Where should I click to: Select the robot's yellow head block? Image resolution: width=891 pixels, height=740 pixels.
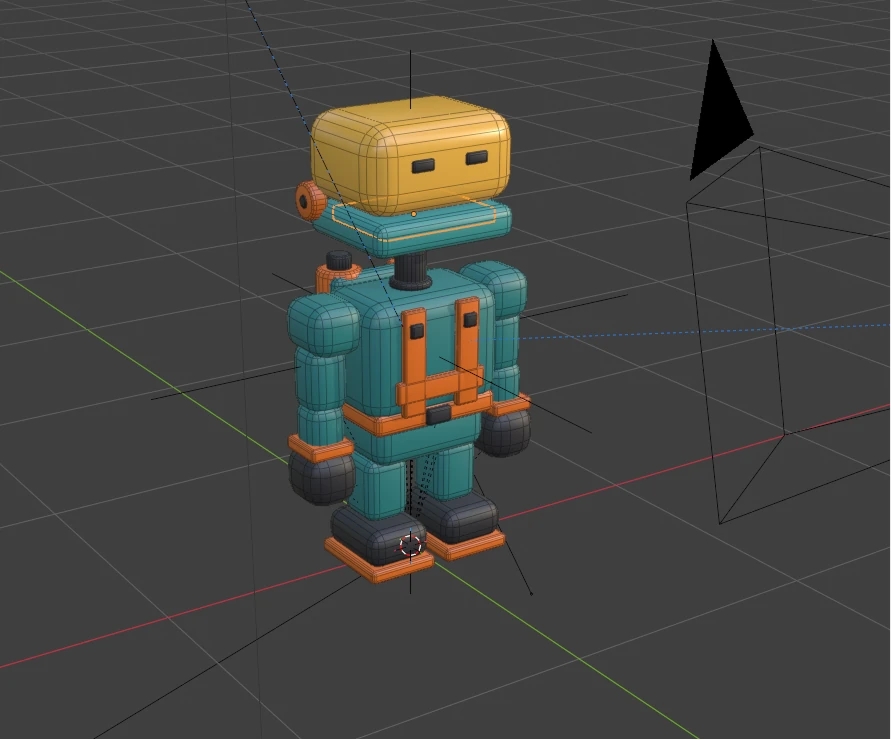coord(410,156)
